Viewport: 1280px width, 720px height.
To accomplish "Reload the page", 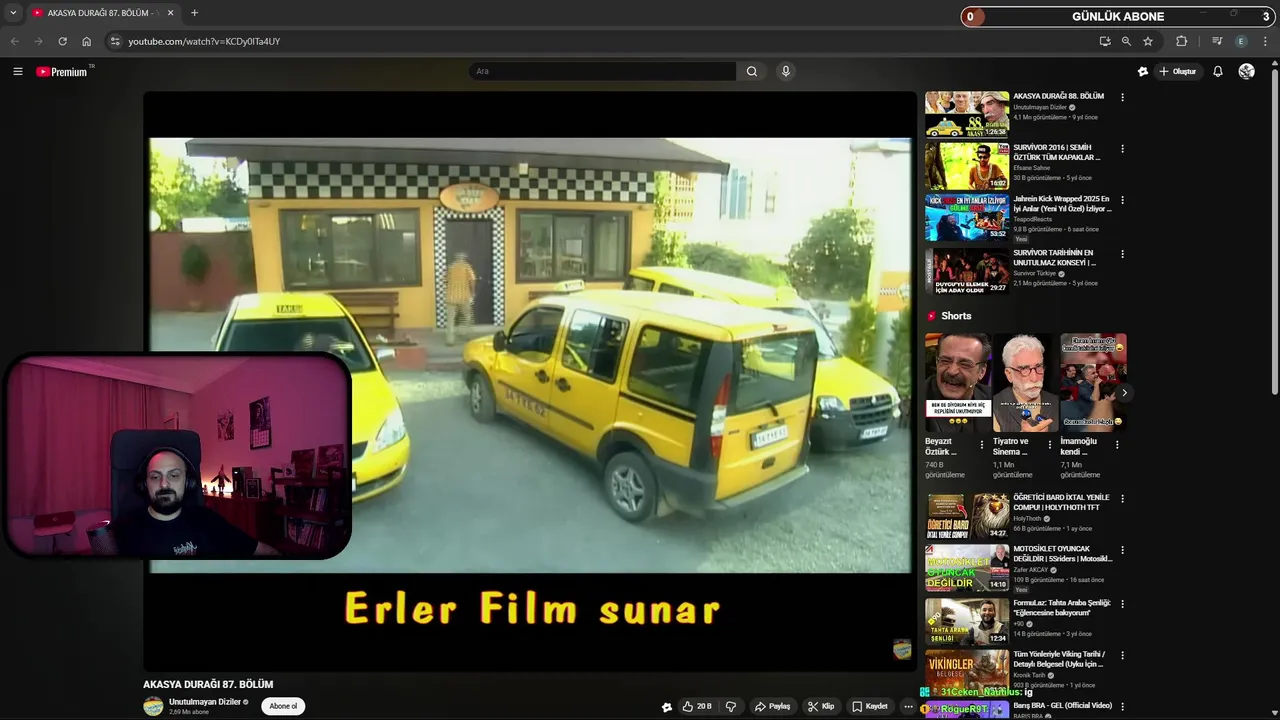I will [x=62, y=41].
